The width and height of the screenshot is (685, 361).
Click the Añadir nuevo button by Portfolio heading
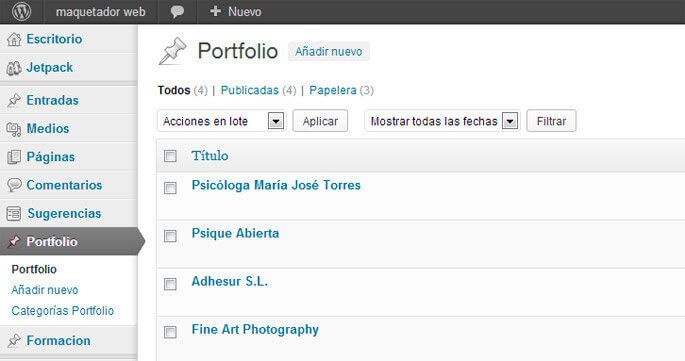pyautogui.click(x=329, y=52)
